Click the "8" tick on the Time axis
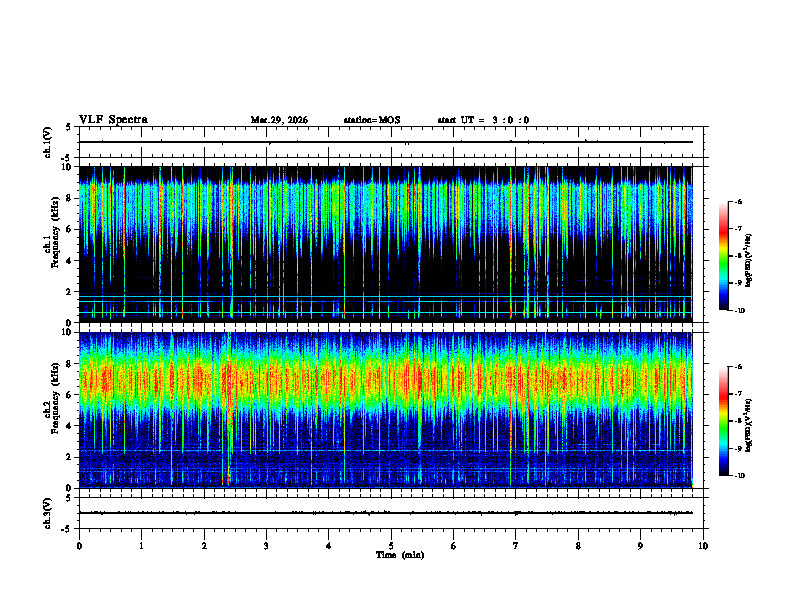792x612 pixels. pyautogui.click(x=578, y=546)
